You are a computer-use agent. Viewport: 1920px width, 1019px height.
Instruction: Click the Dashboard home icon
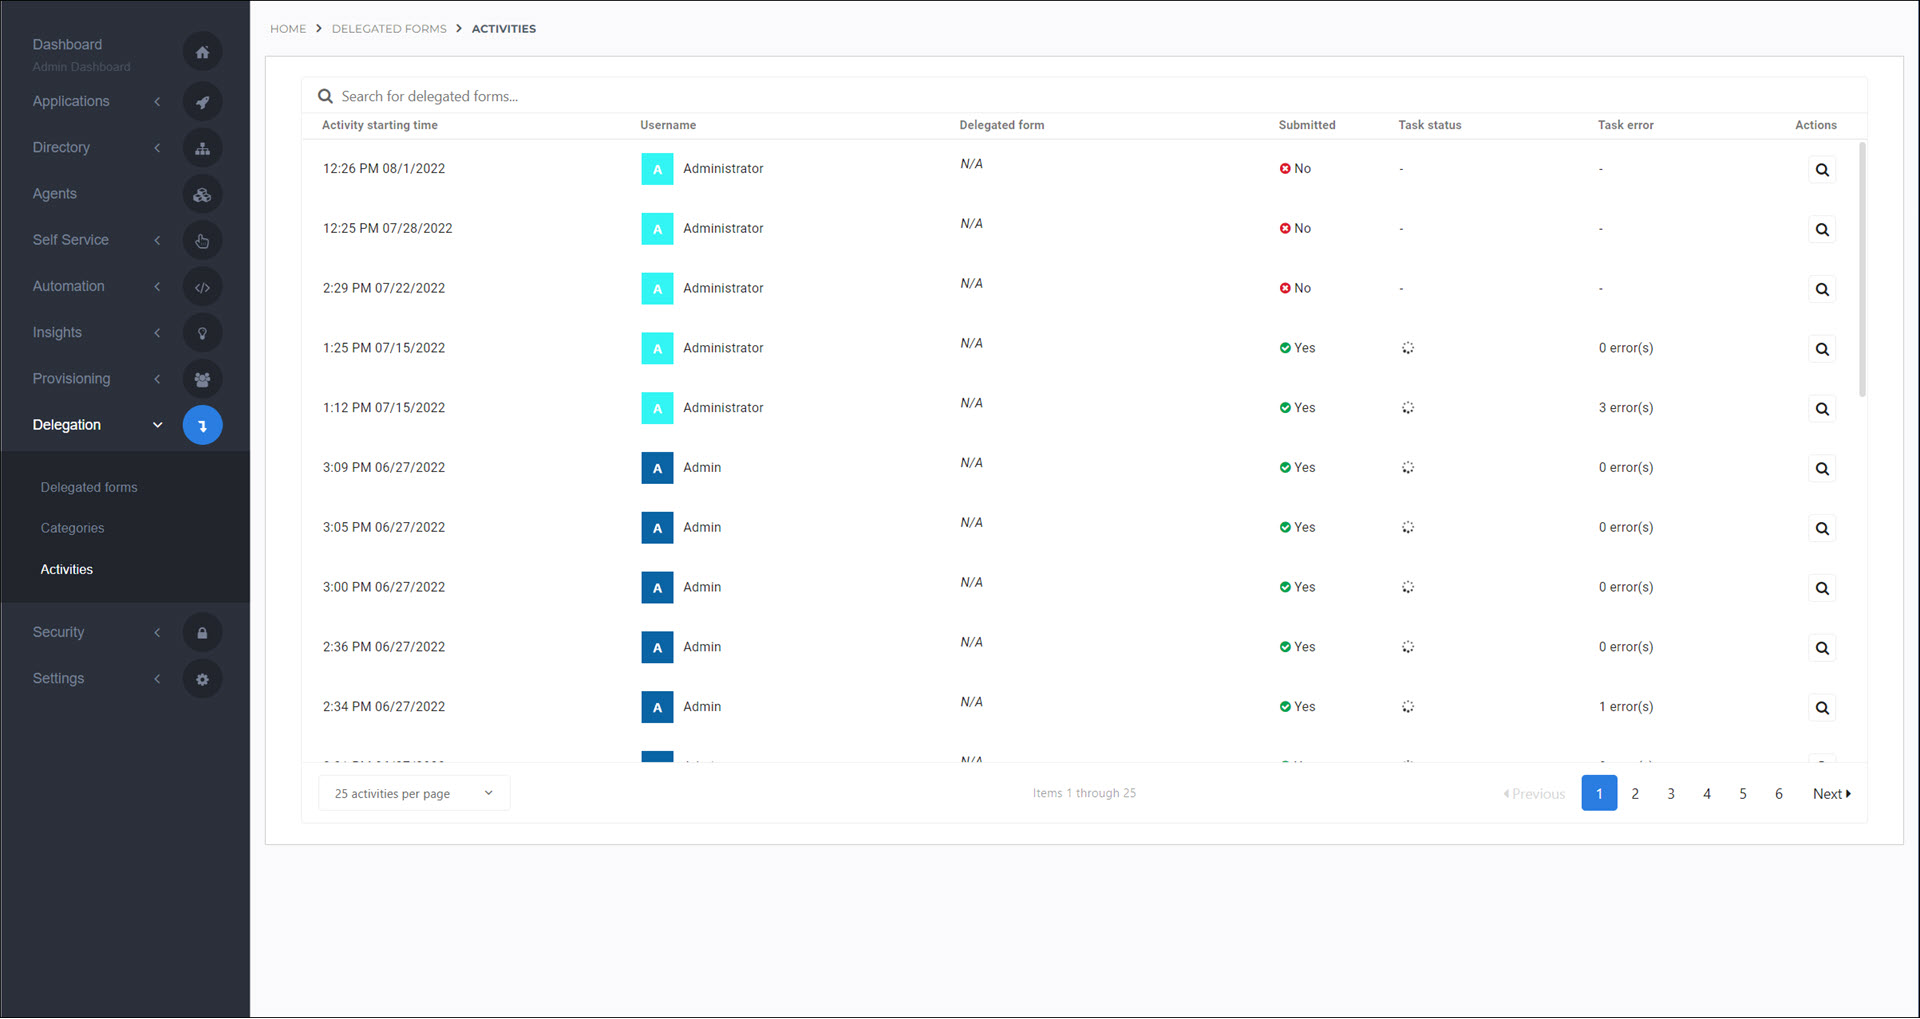(x=202, y=52)
